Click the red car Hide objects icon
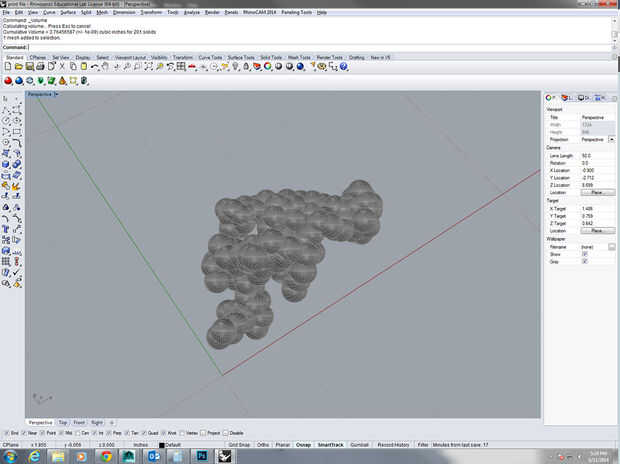This screenshot has width=620, height=464. pyautogui.click(x=192, y=66)
